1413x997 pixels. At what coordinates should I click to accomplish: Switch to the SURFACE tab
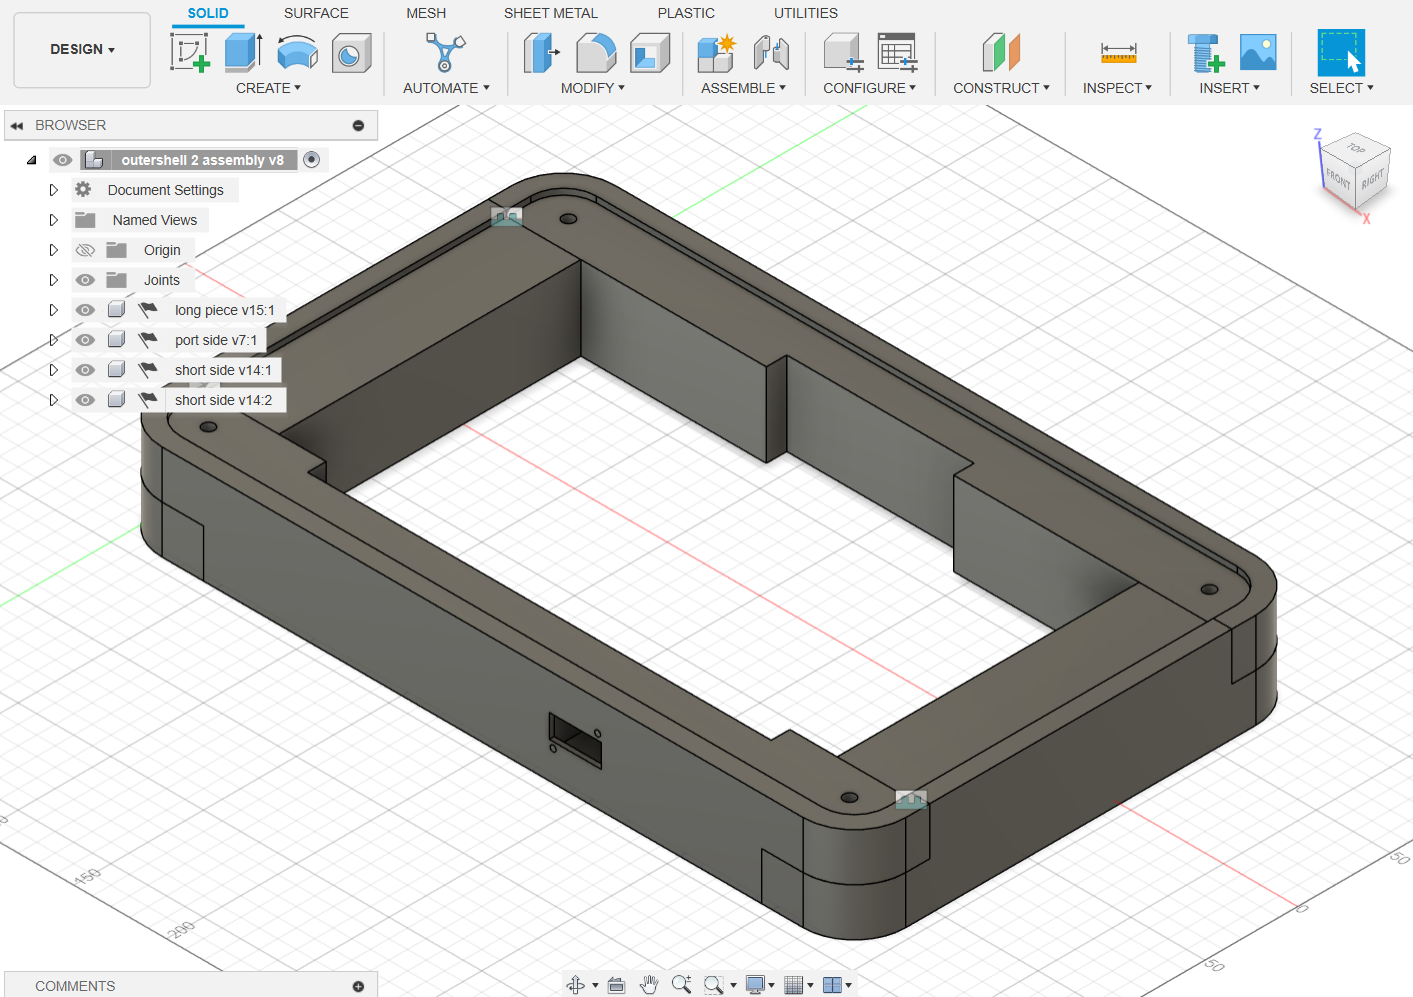[x=316, y=13]
